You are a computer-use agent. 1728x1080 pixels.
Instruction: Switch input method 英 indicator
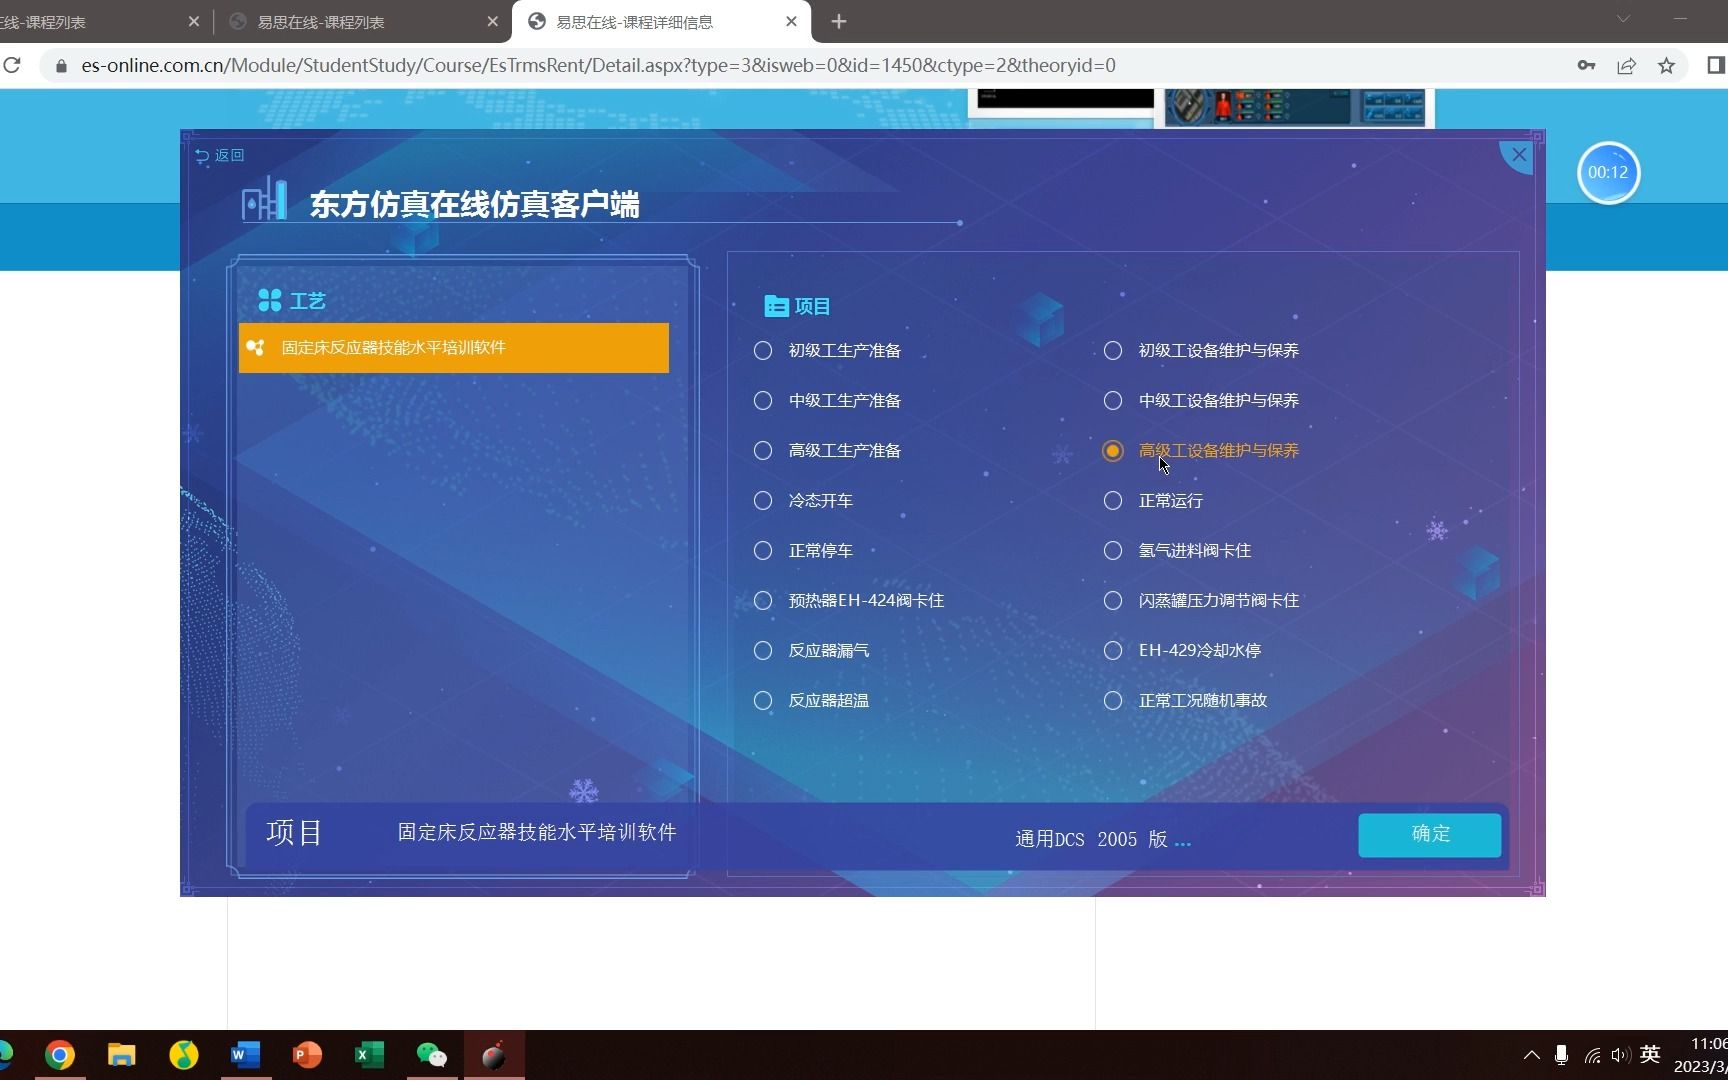click(1651, 1054)
